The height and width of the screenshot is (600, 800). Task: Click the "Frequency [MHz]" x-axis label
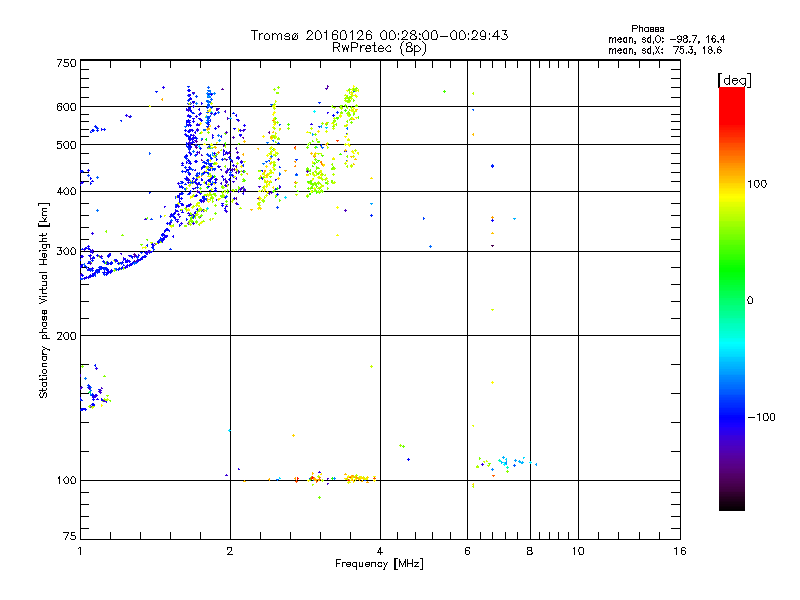(x=379, y=565)
